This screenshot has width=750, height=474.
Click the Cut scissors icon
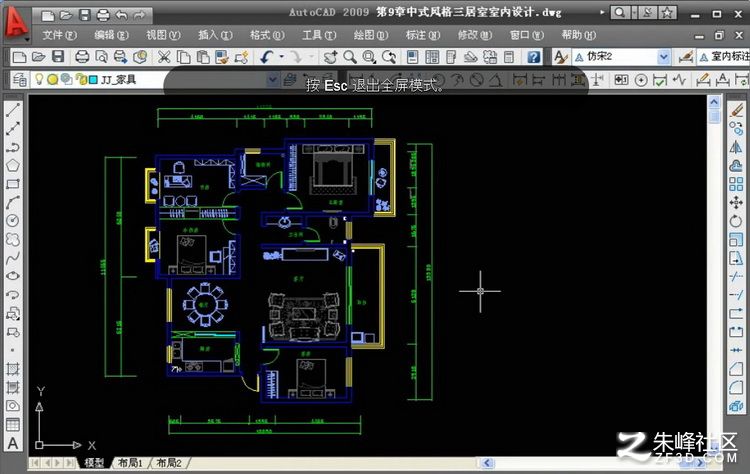point(164,57)
